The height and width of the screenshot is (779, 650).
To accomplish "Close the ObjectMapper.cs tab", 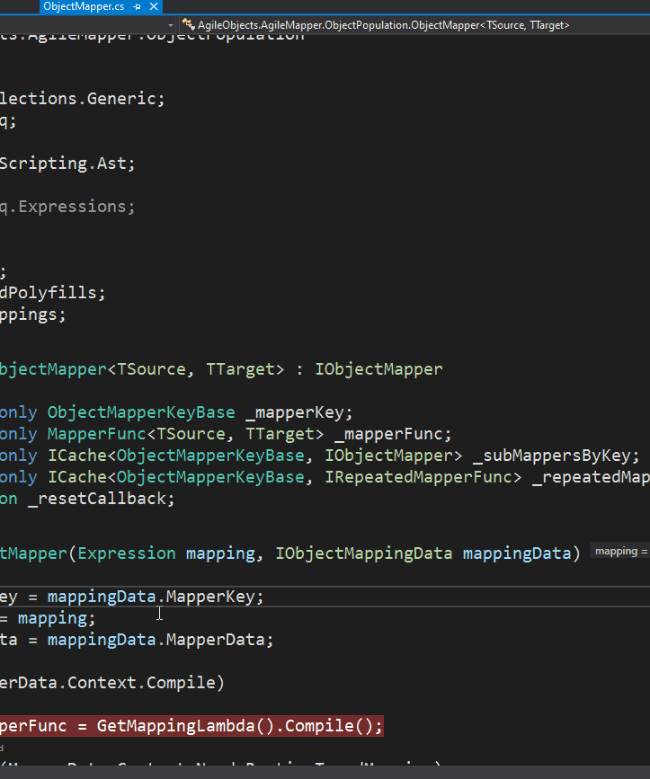I will (152, 7).
